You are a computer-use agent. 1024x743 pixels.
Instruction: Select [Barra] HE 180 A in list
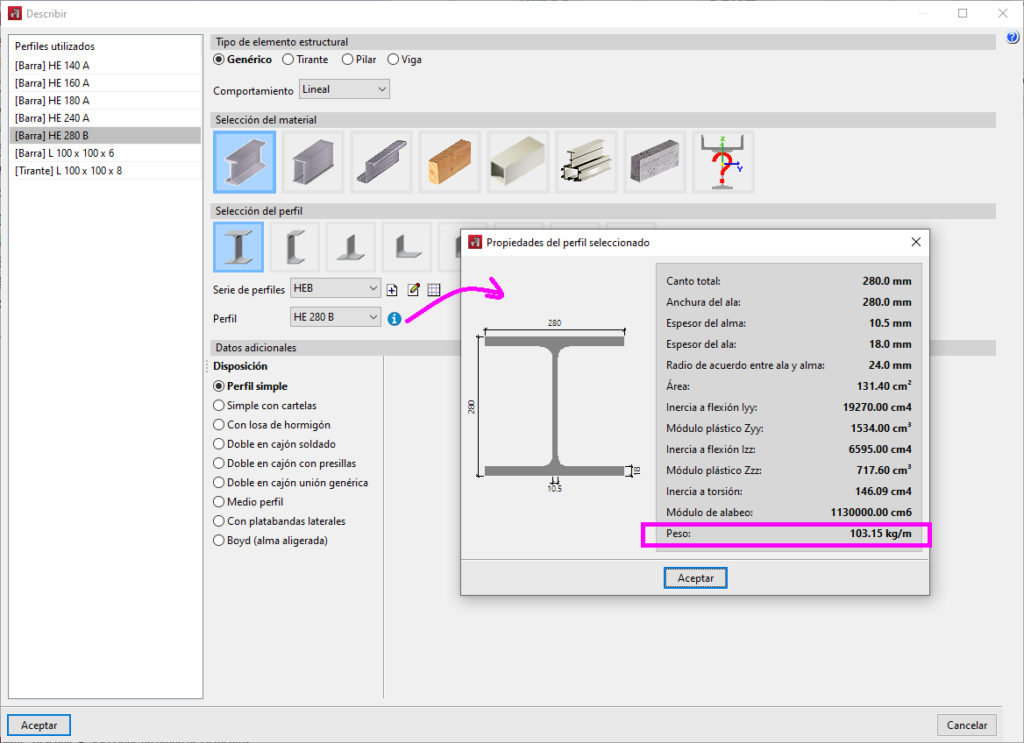pos(104,101)
